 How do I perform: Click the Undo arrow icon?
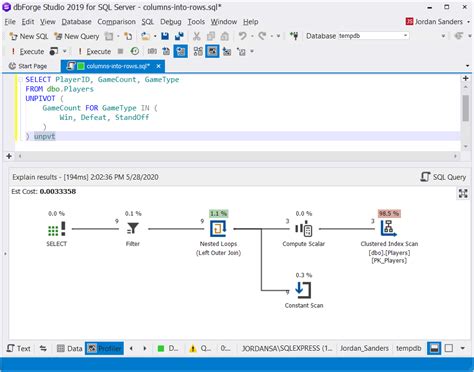243,36
